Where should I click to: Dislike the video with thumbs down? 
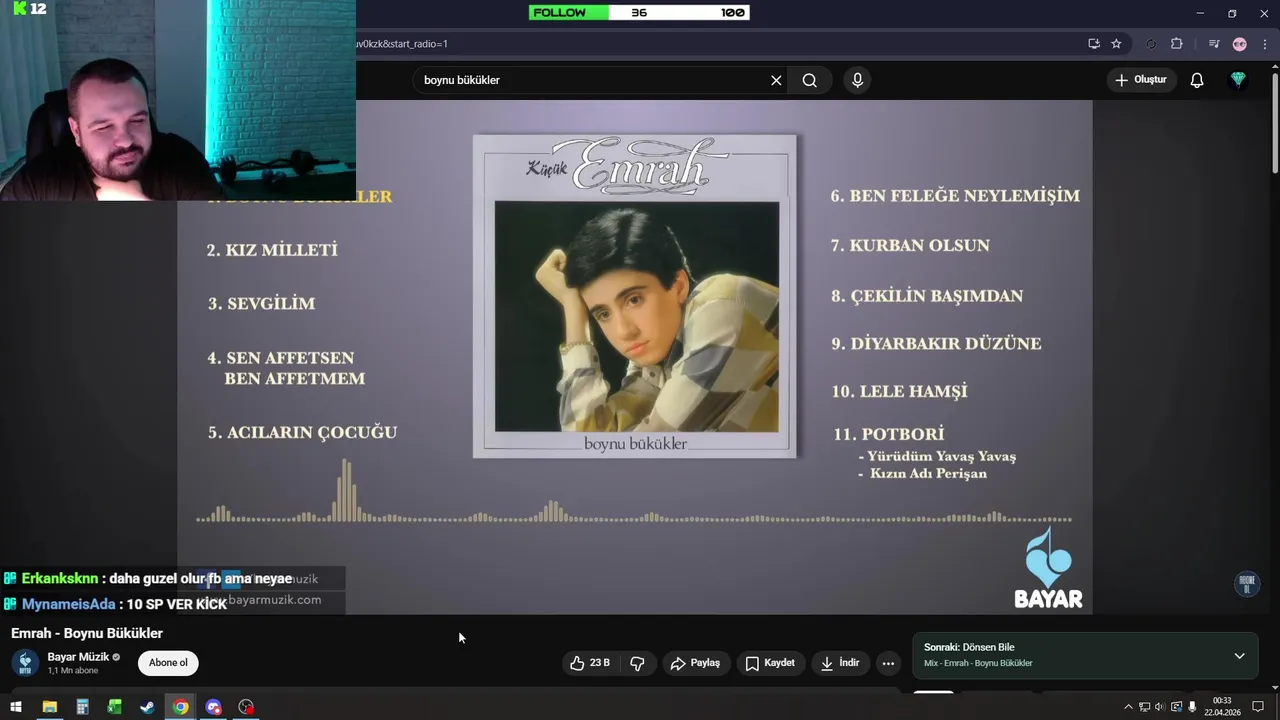tap(637, 663)
